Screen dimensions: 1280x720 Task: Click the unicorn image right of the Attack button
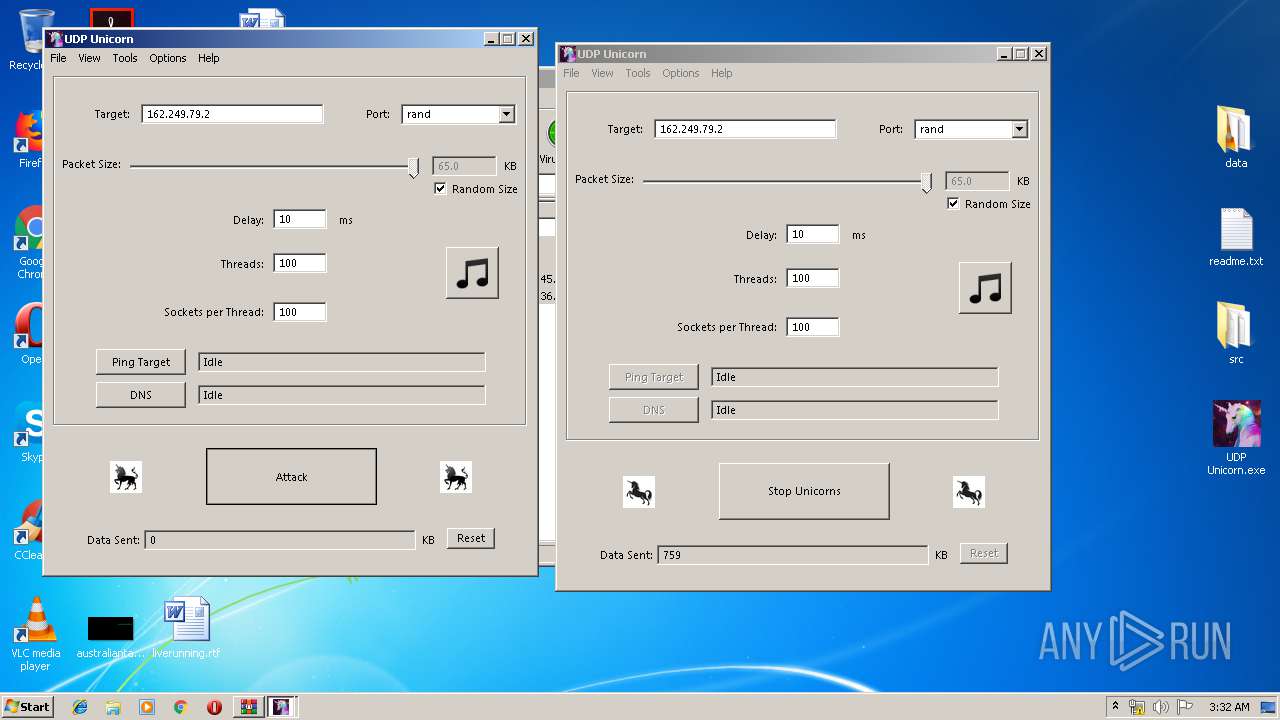(456, 477)
